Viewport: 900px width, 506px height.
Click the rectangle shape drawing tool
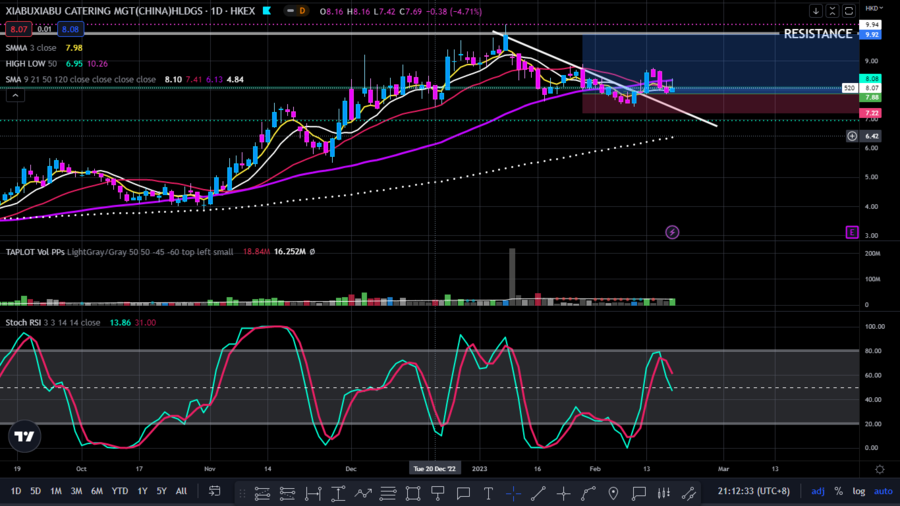pyautogui.click(x=413, y=492)
